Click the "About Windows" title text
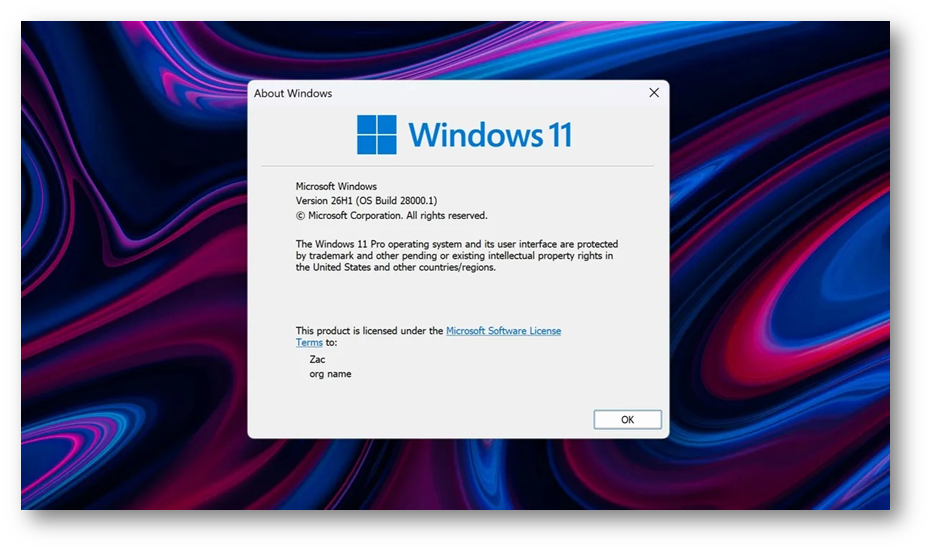932x552 pixels. tap(293, 93)
